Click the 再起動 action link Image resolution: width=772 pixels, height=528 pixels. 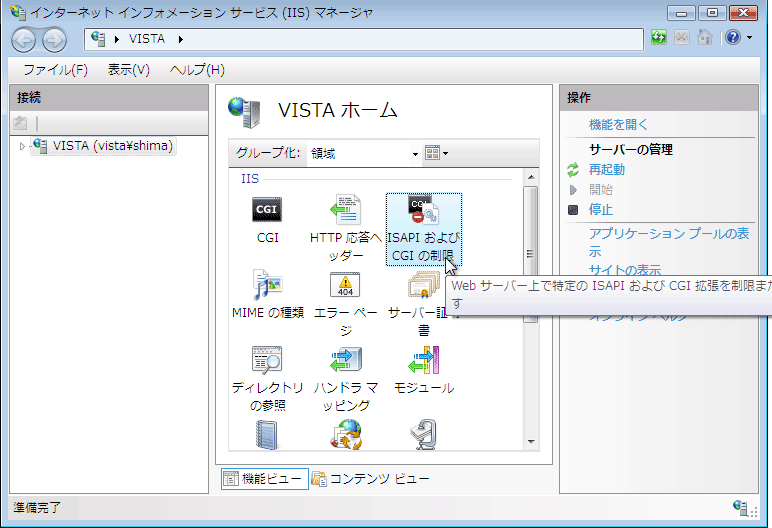(607, 170)
